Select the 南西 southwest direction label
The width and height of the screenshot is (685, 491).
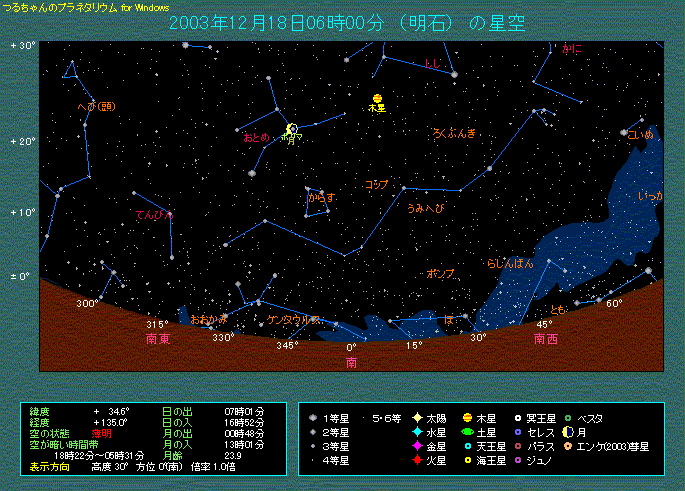pyautogui.click(x=545, y=339)
